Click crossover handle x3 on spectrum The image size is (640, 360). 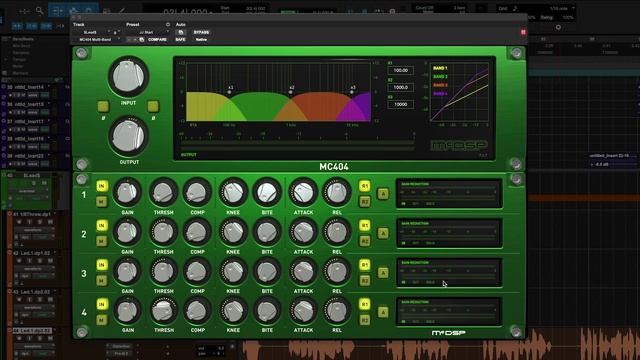pos(352,92)
